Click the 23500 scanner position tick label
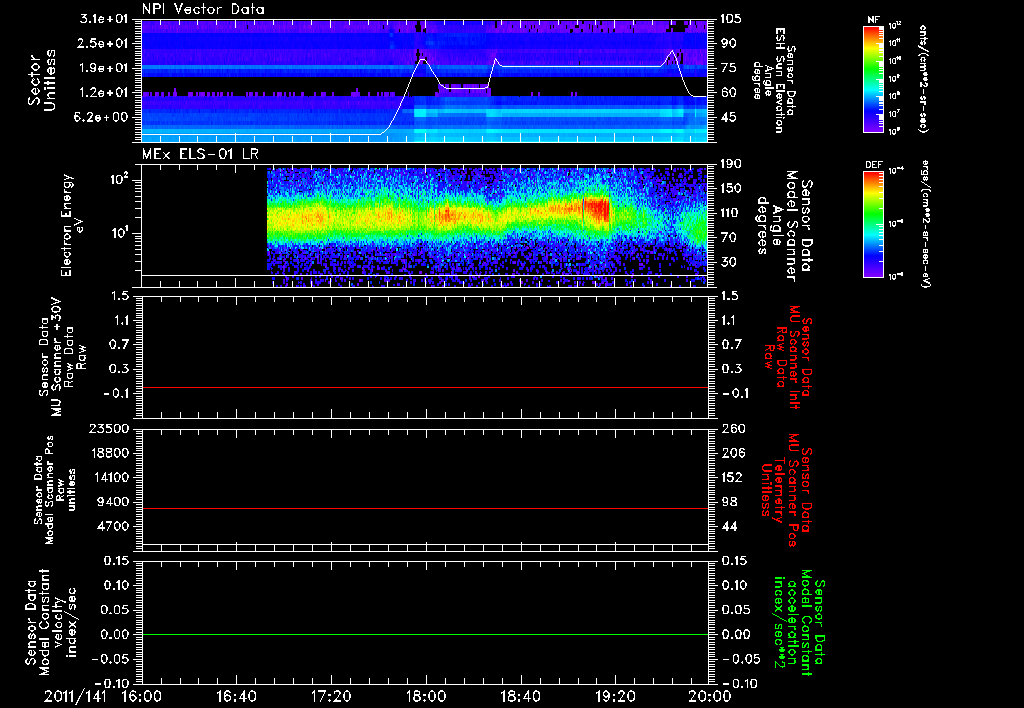 pyautogui.click(x=108, y=428)
